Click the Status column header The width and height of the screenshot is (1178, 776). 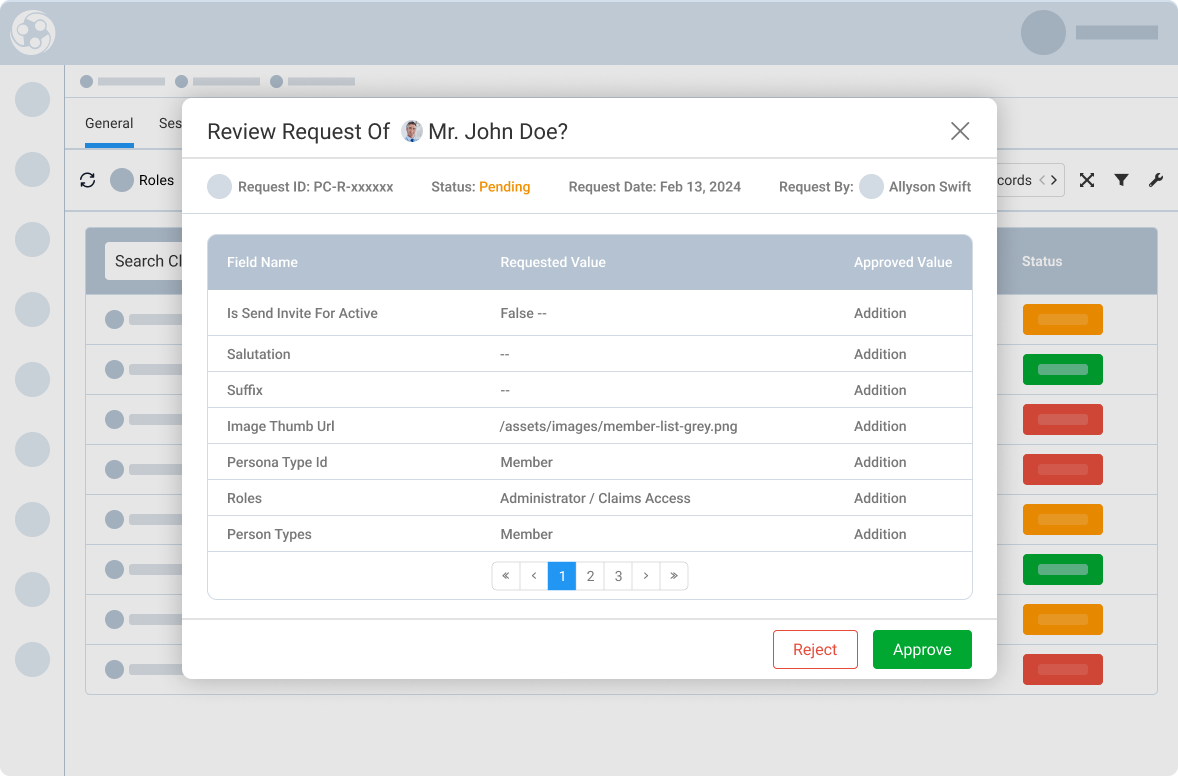coord(1041,261)
